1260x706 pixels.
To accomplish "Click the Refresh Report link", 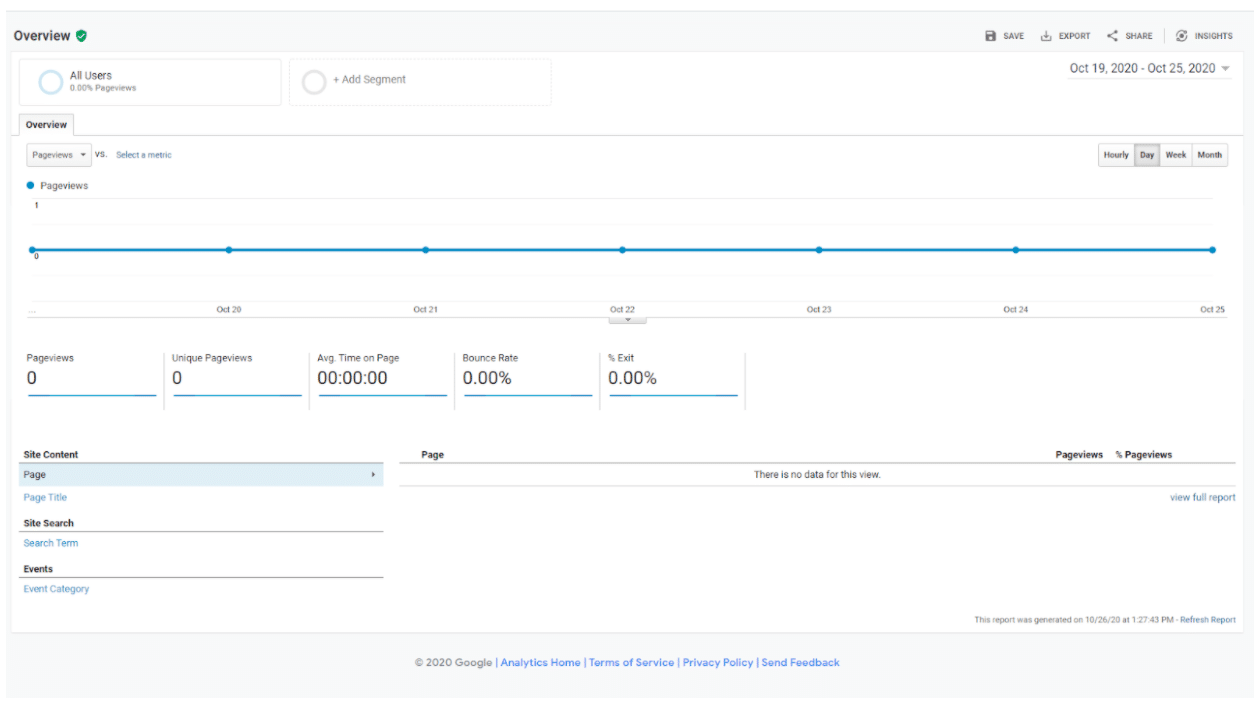I will point(1207,620).
